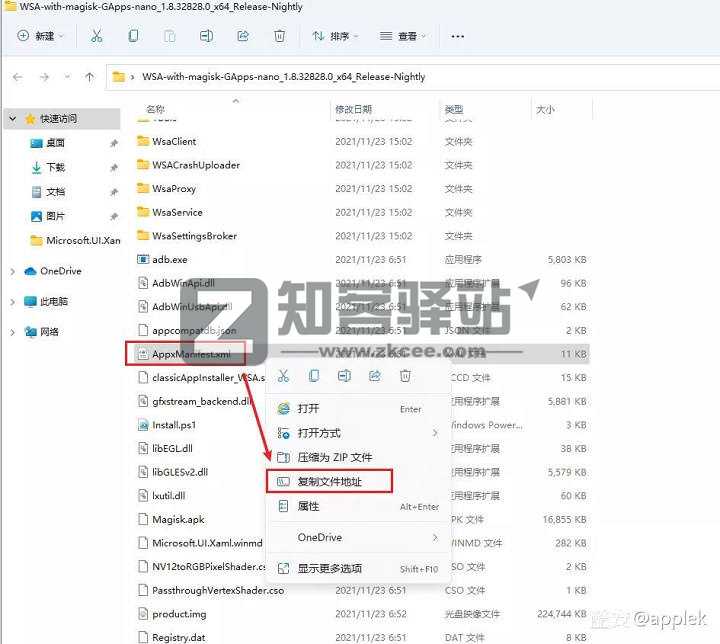
Task: Select Microsoft.UI.Xan folder in the sidebar
Action: (75, 240)
